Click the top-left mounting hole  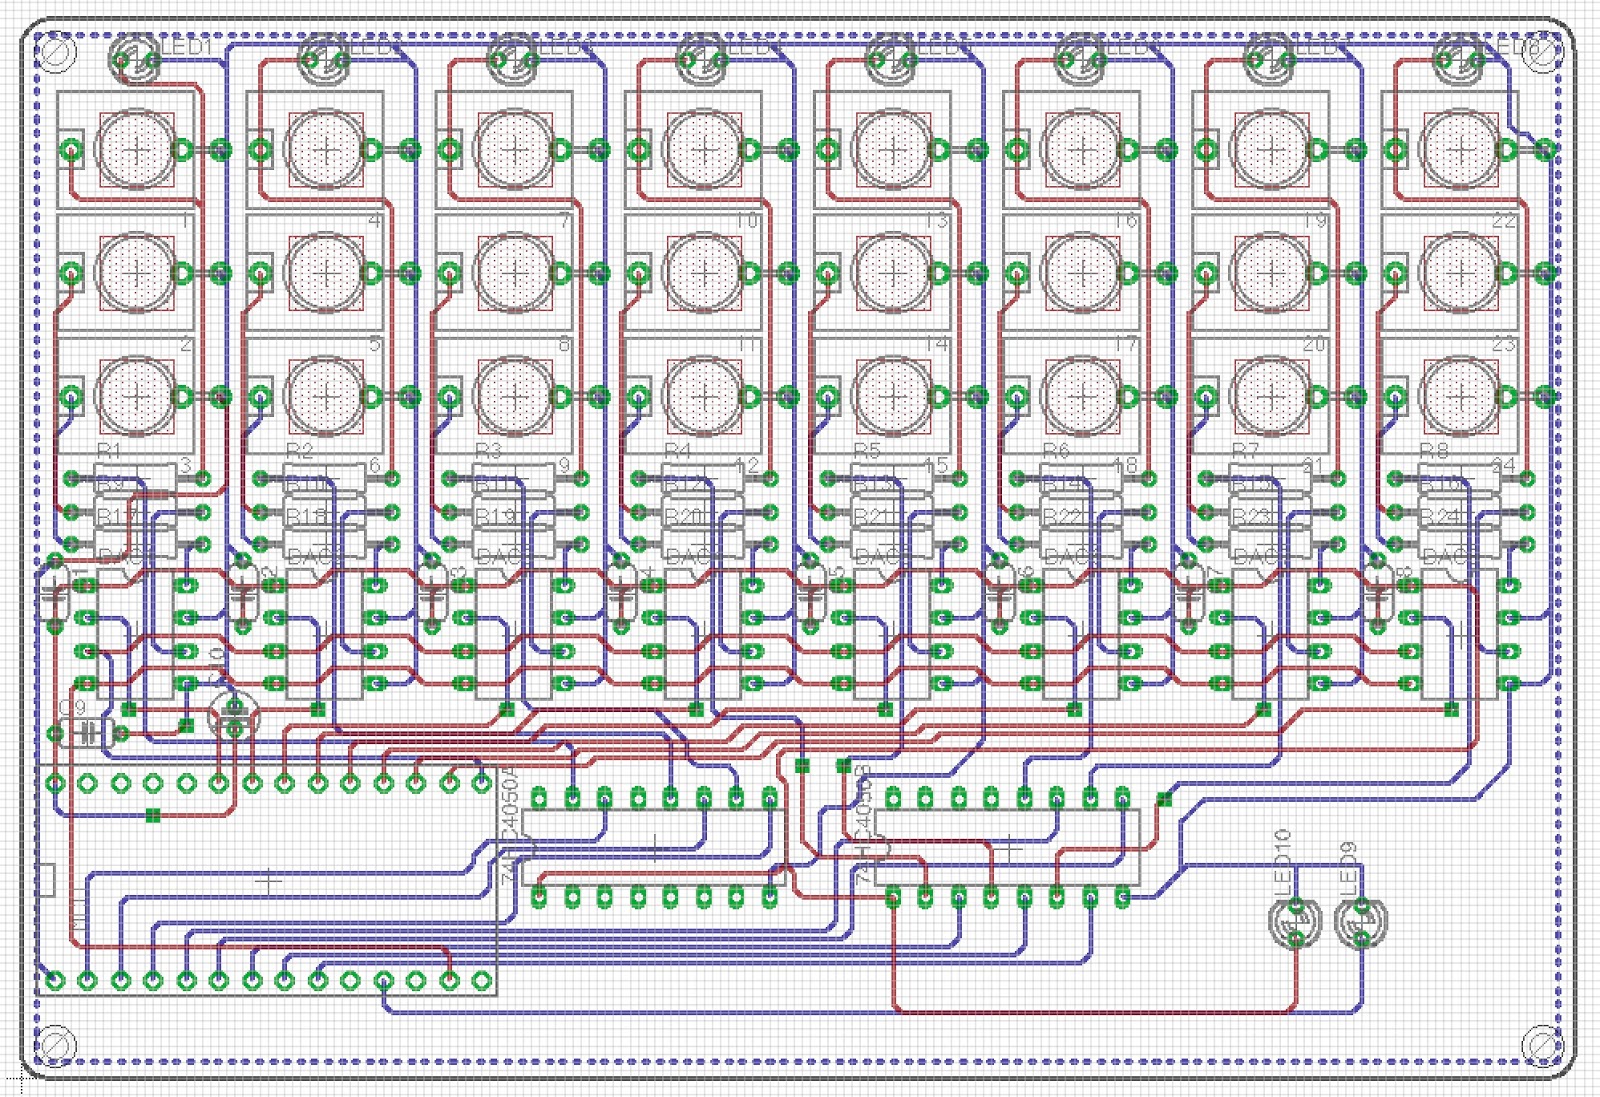(x=57, y=52)
